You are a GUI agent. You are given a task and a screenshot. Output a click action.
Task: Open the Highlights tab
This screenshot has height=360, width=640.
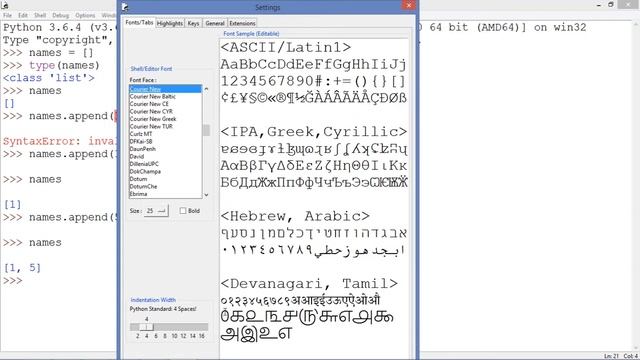point(170,23)
